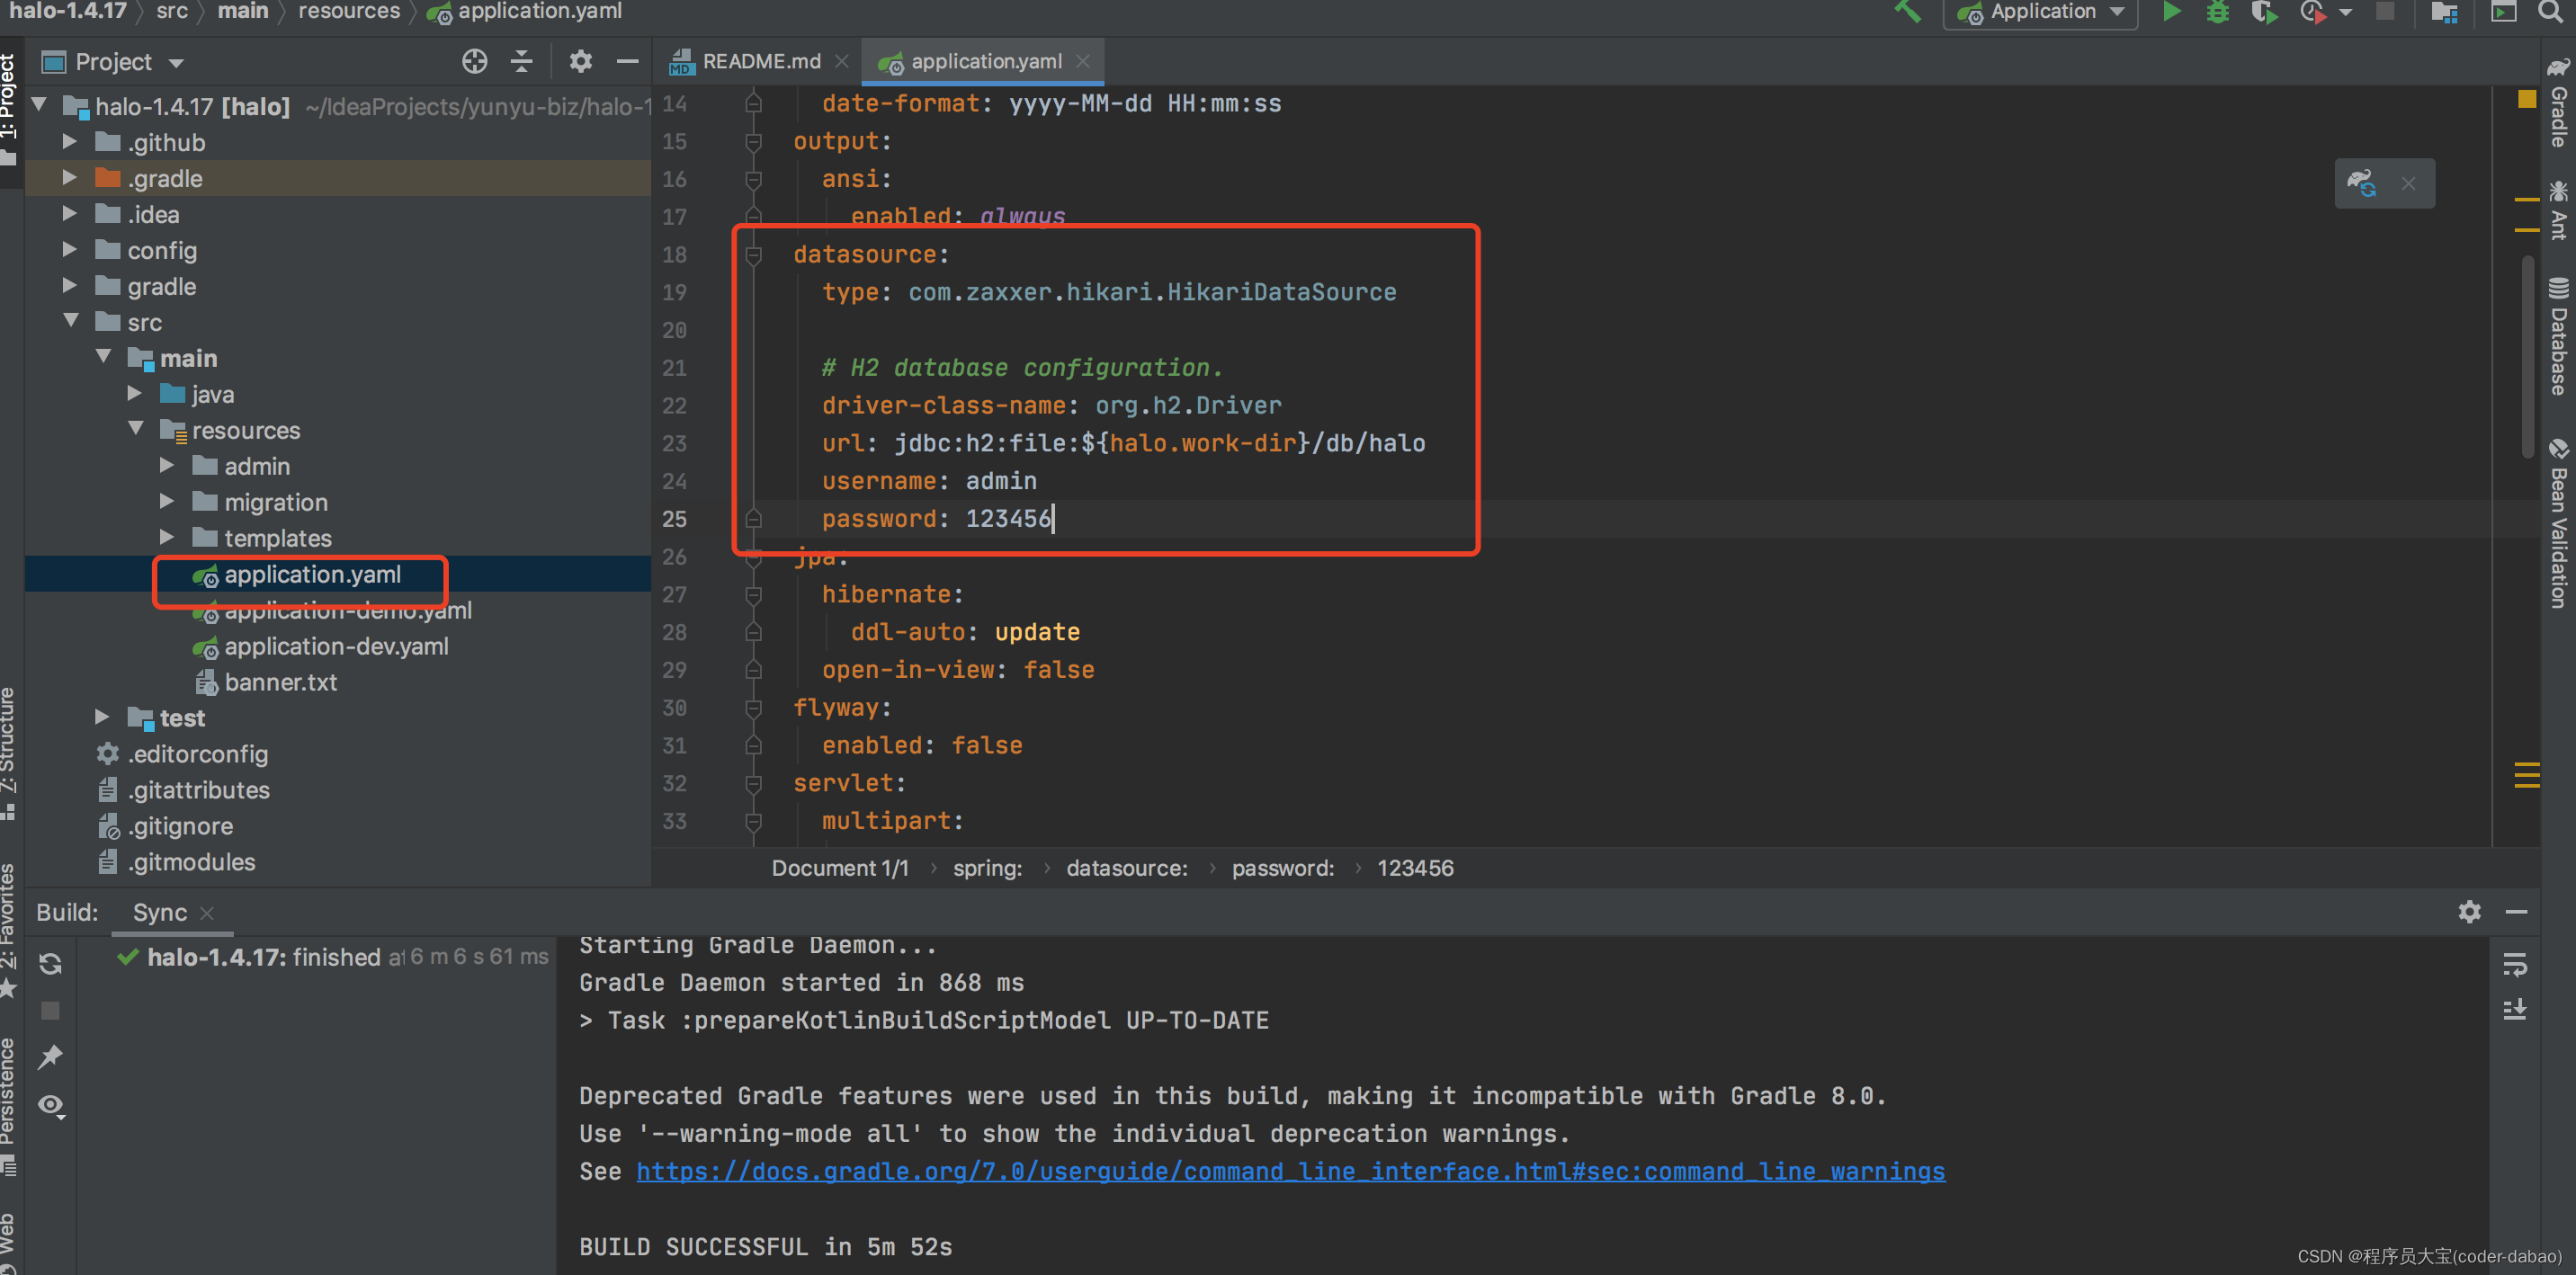This screenshot has height=1275, width=2576.
Task: Run Application with coverage
Action: click(2264, 12)
